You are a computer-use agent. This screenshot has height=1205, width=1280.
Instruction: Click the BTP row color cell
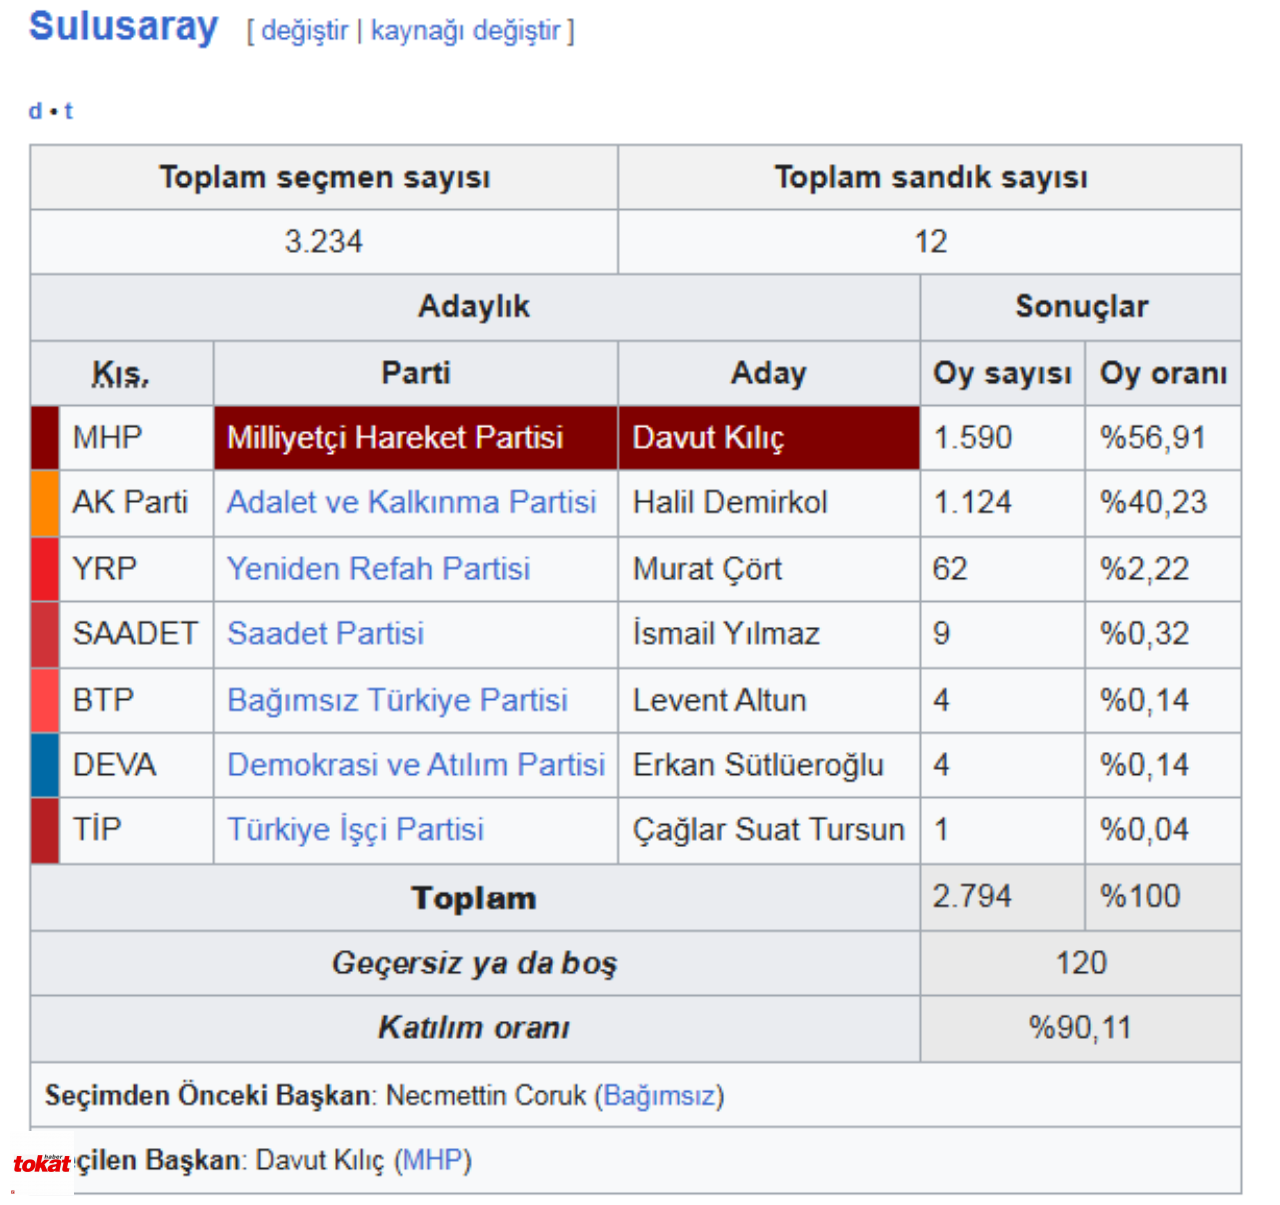tap(45, 700)
